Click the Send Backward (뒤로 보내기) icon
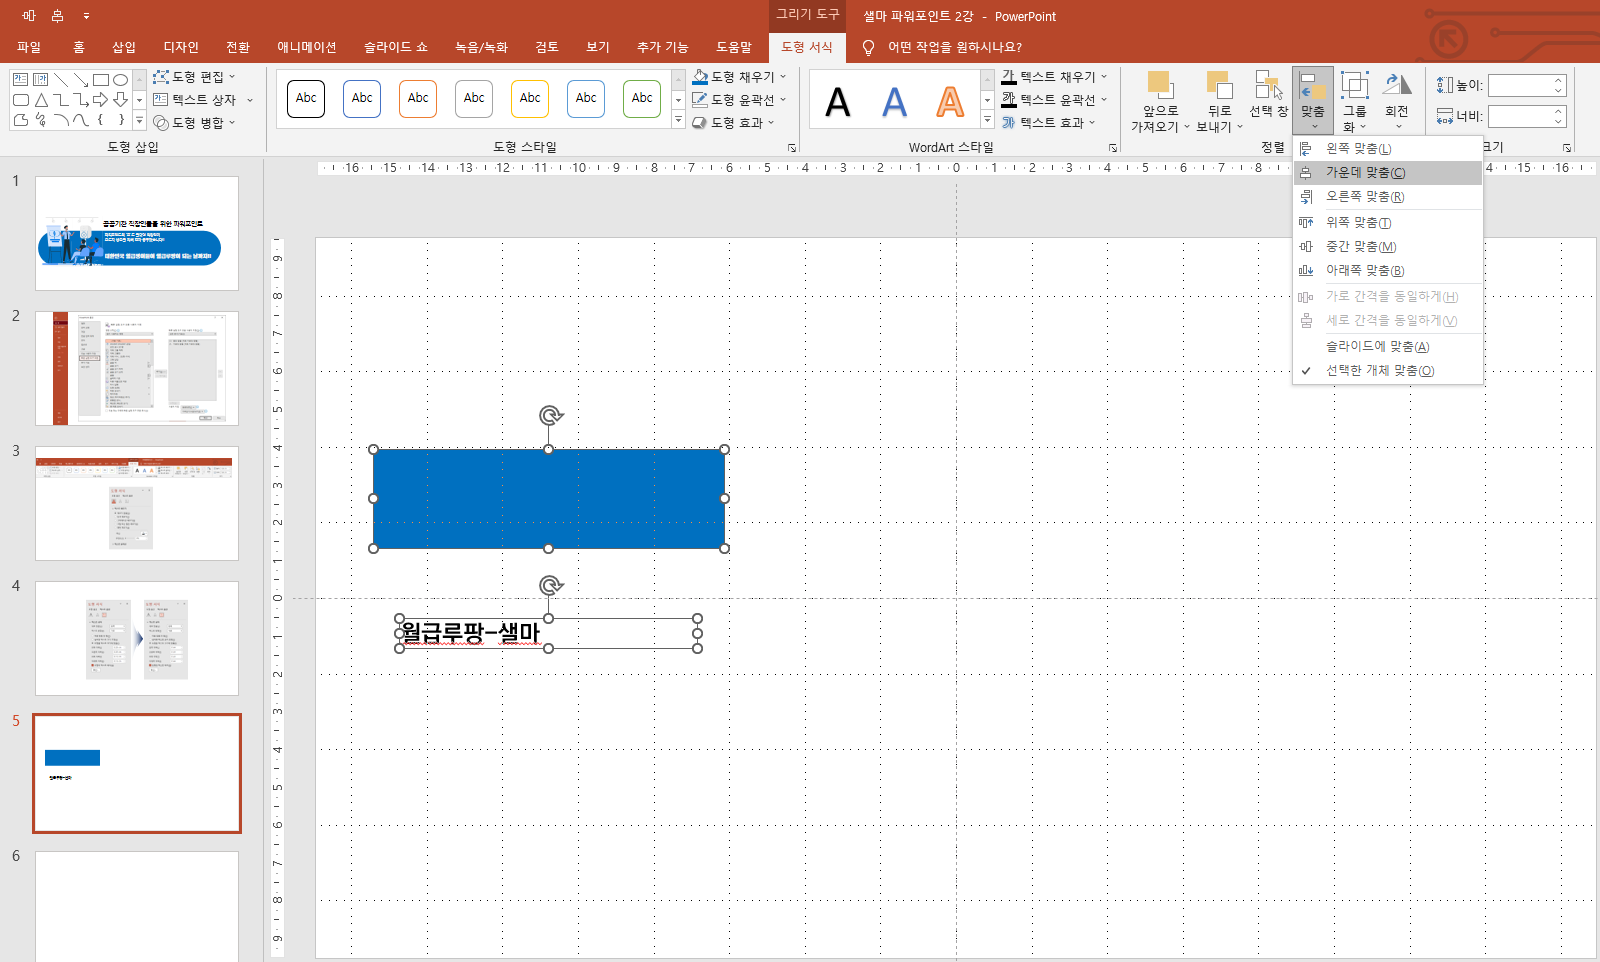The width and height of the screenshot is (1600, 962). [1219, 84]
